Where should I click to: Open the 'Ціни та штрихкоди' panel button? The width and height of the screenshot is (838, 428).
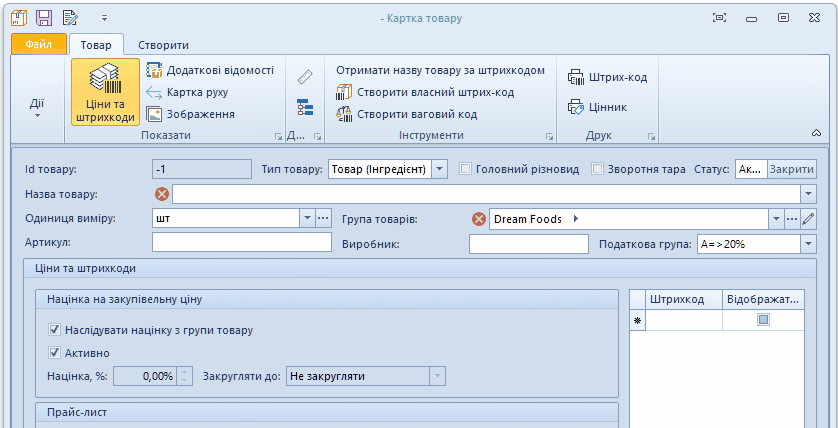click(105, 92)
